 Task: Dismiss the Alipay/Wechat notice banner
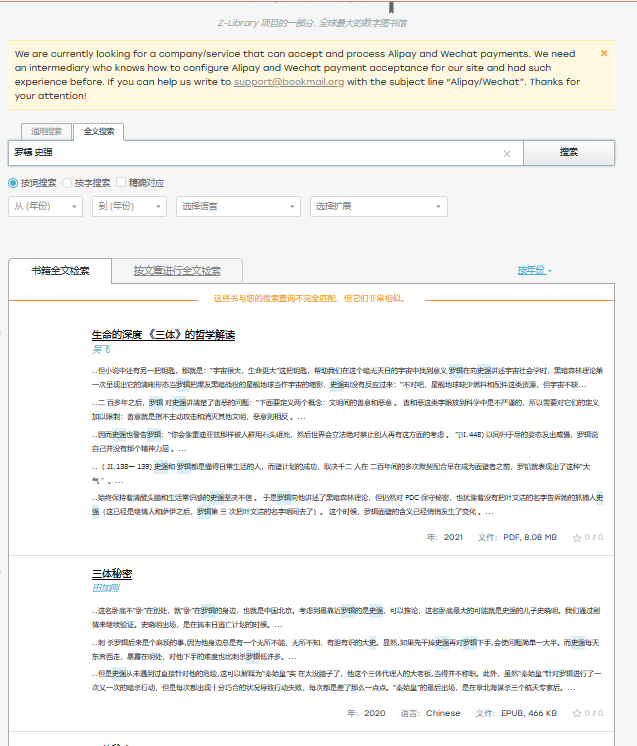tap(603, 53)
